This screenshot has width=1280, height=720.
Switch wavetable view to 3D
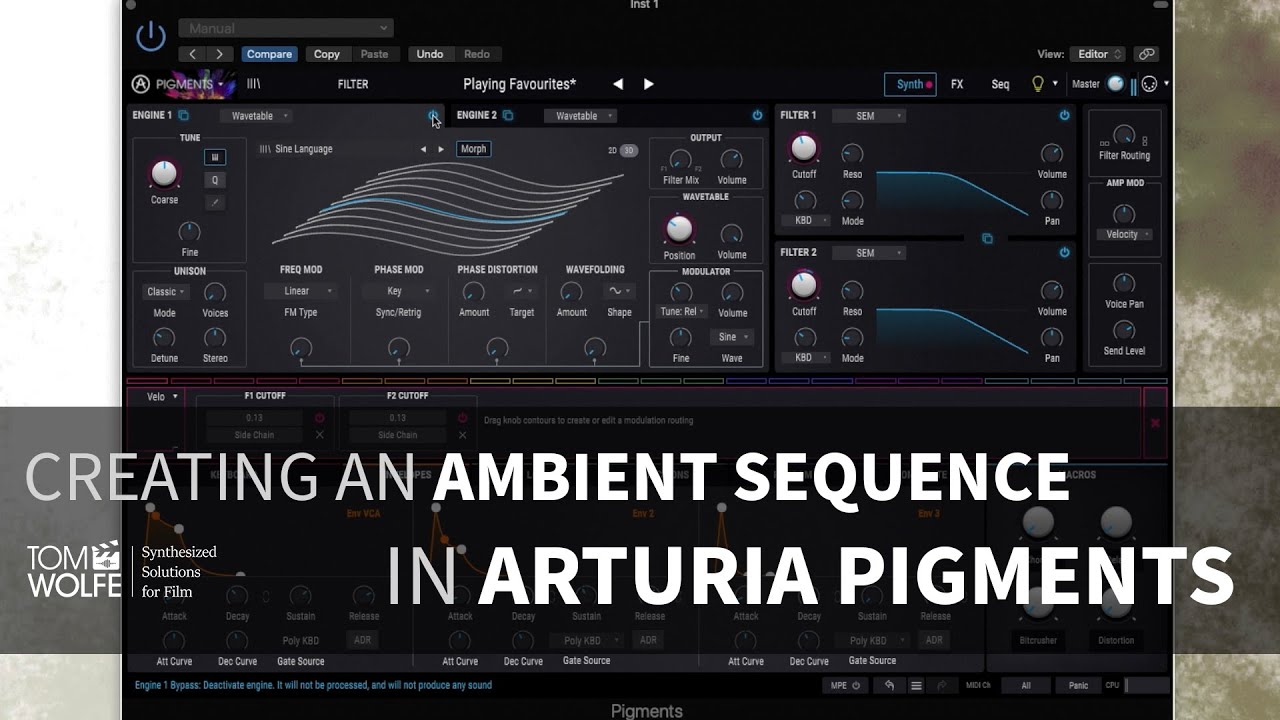(629, 150)
